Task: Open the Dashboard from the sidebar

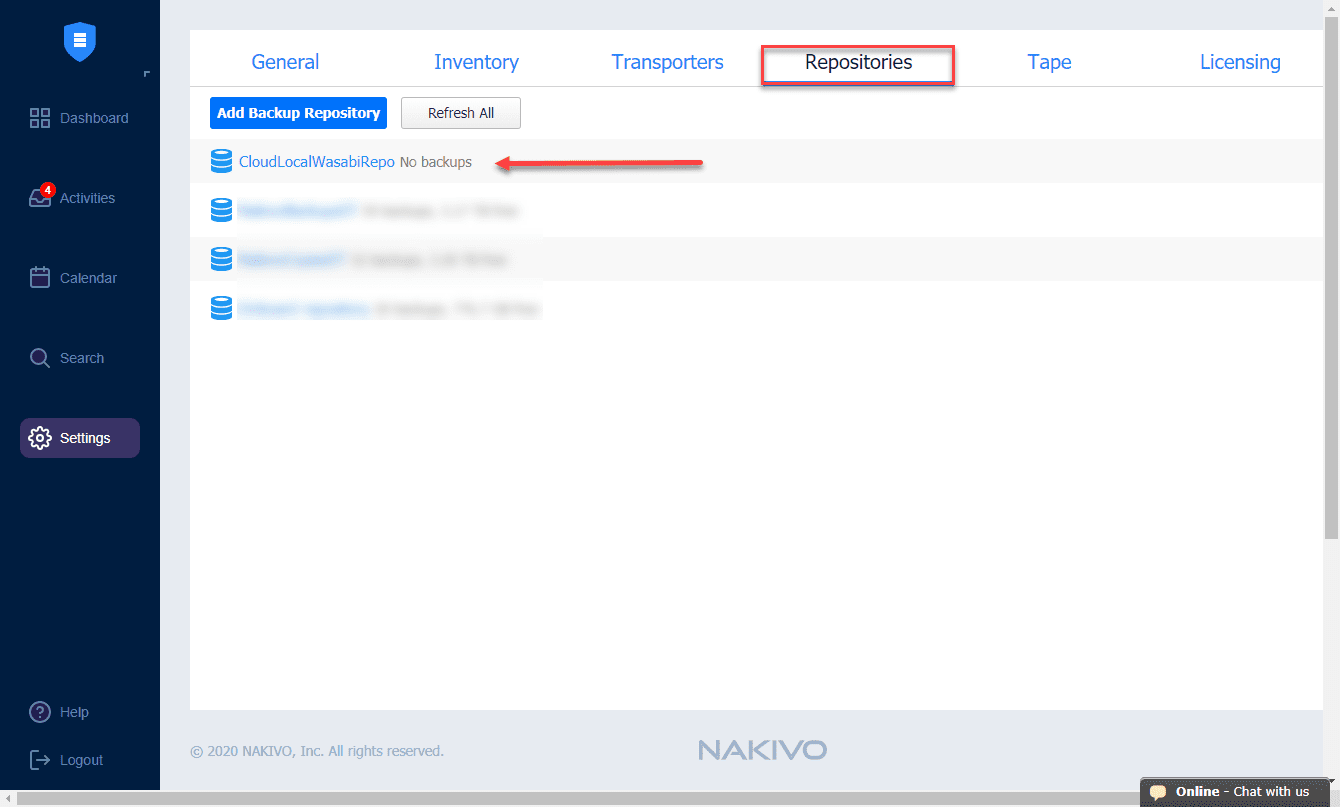Action: (79, 118)
